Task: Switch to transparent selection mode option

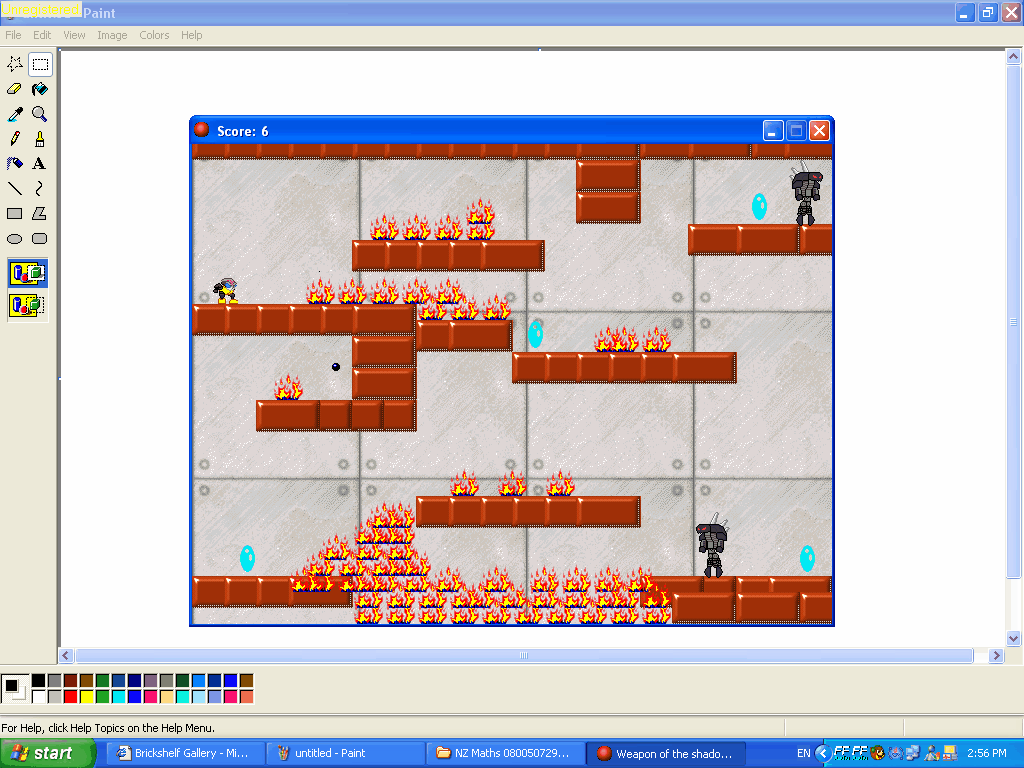Action: [28, 306]
